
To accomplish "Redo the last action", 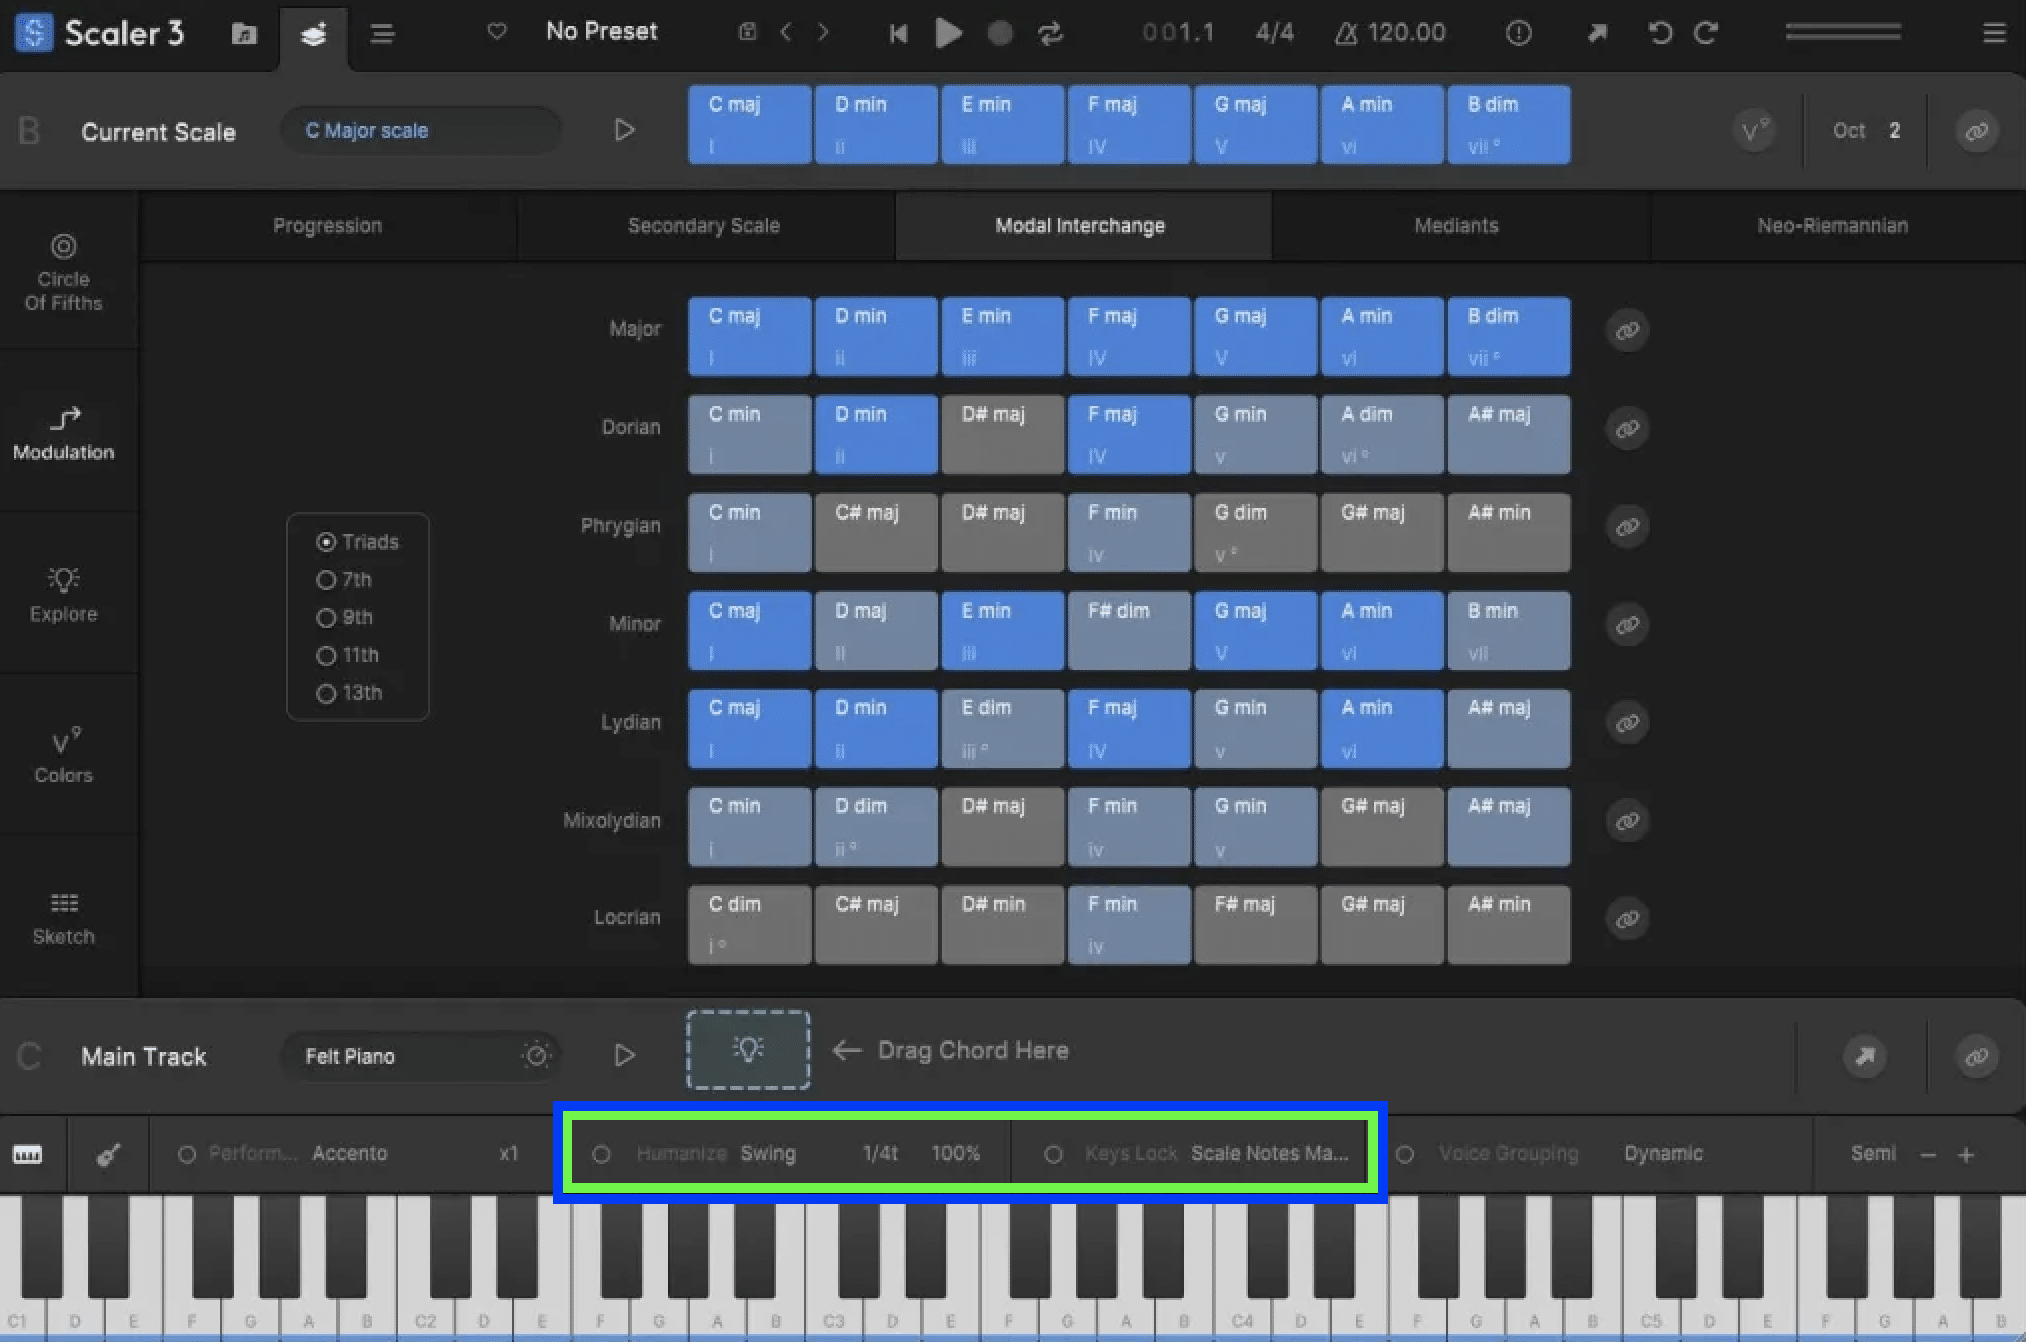I will [x=1706, y=33].
